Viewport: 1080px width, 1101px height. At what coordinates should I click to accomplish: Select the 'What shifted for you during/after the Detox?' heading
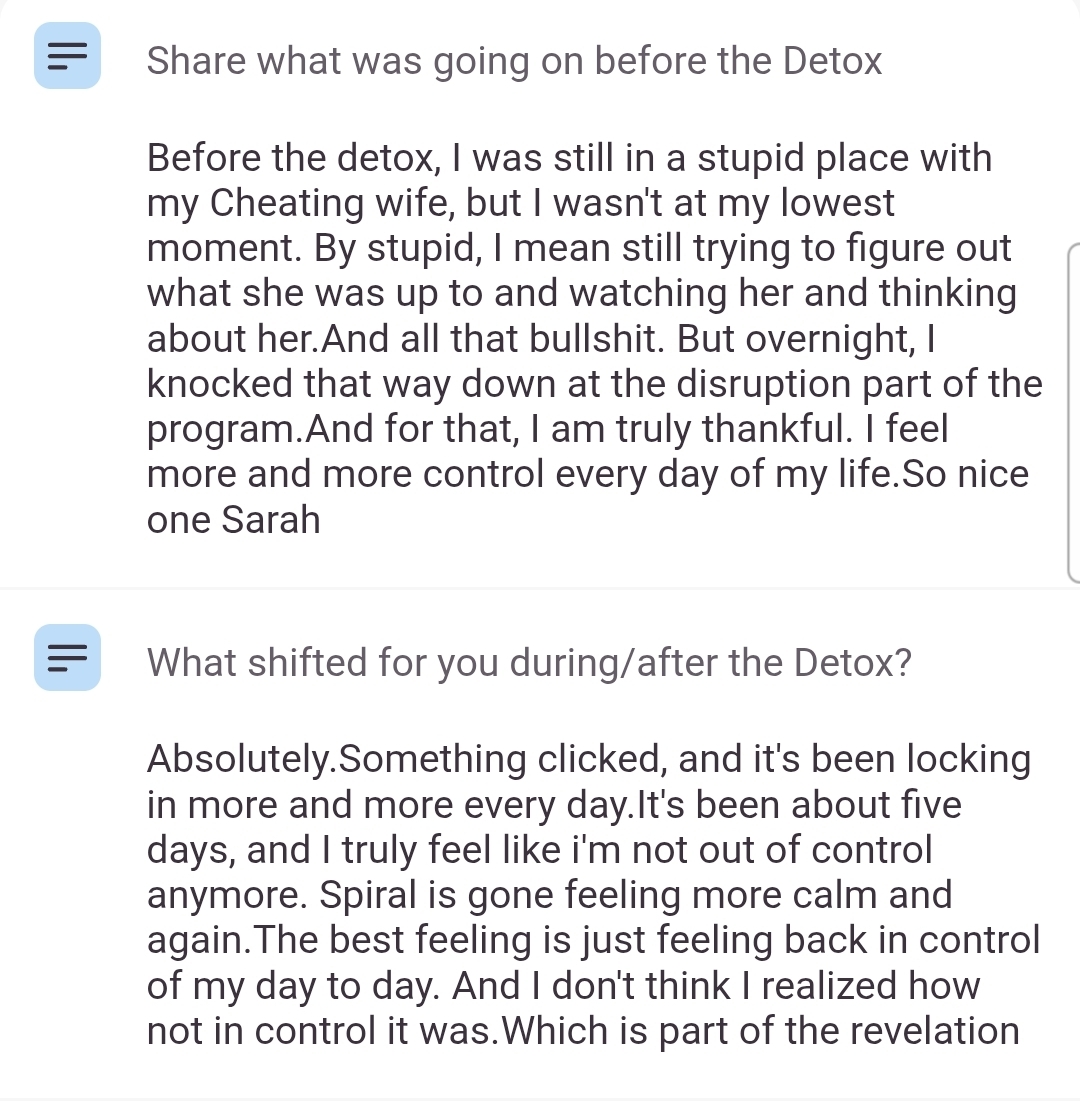(529, 662)
